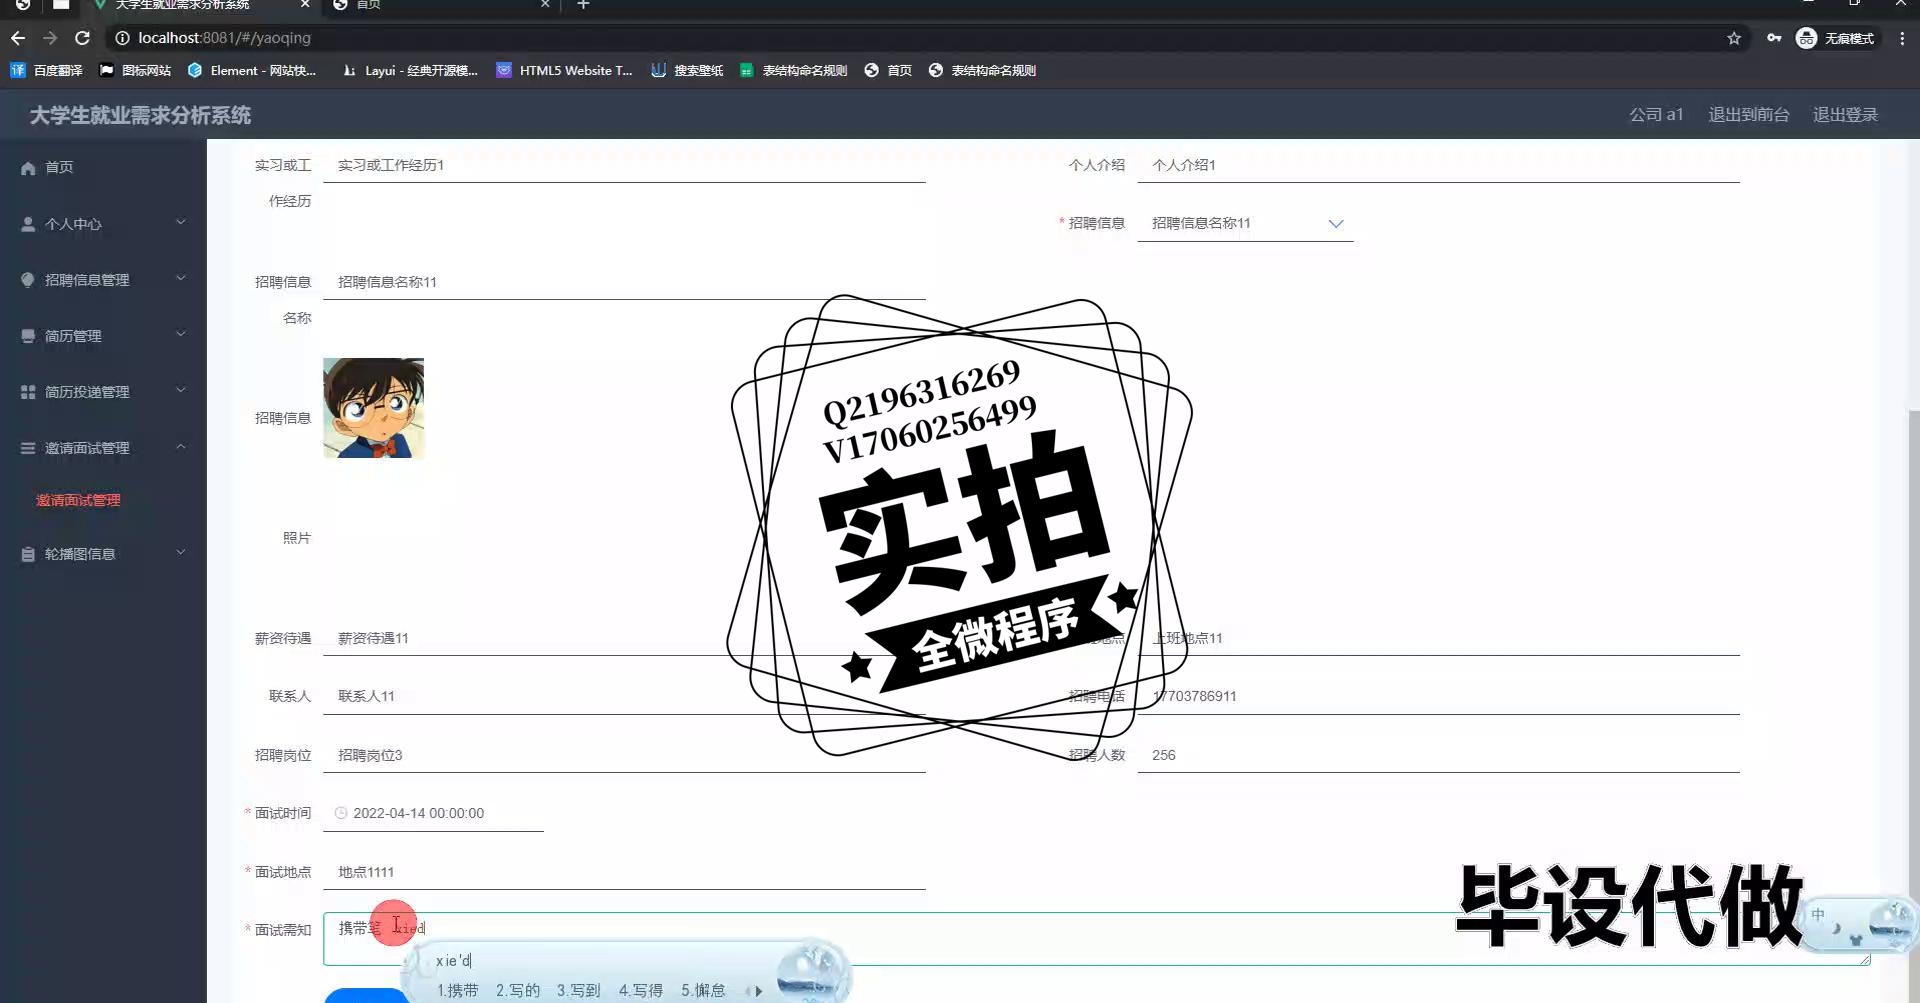The image size is (1920, 1003).
Task: Go to 首页 in the sidebar
Action: [x=103, y=167]
